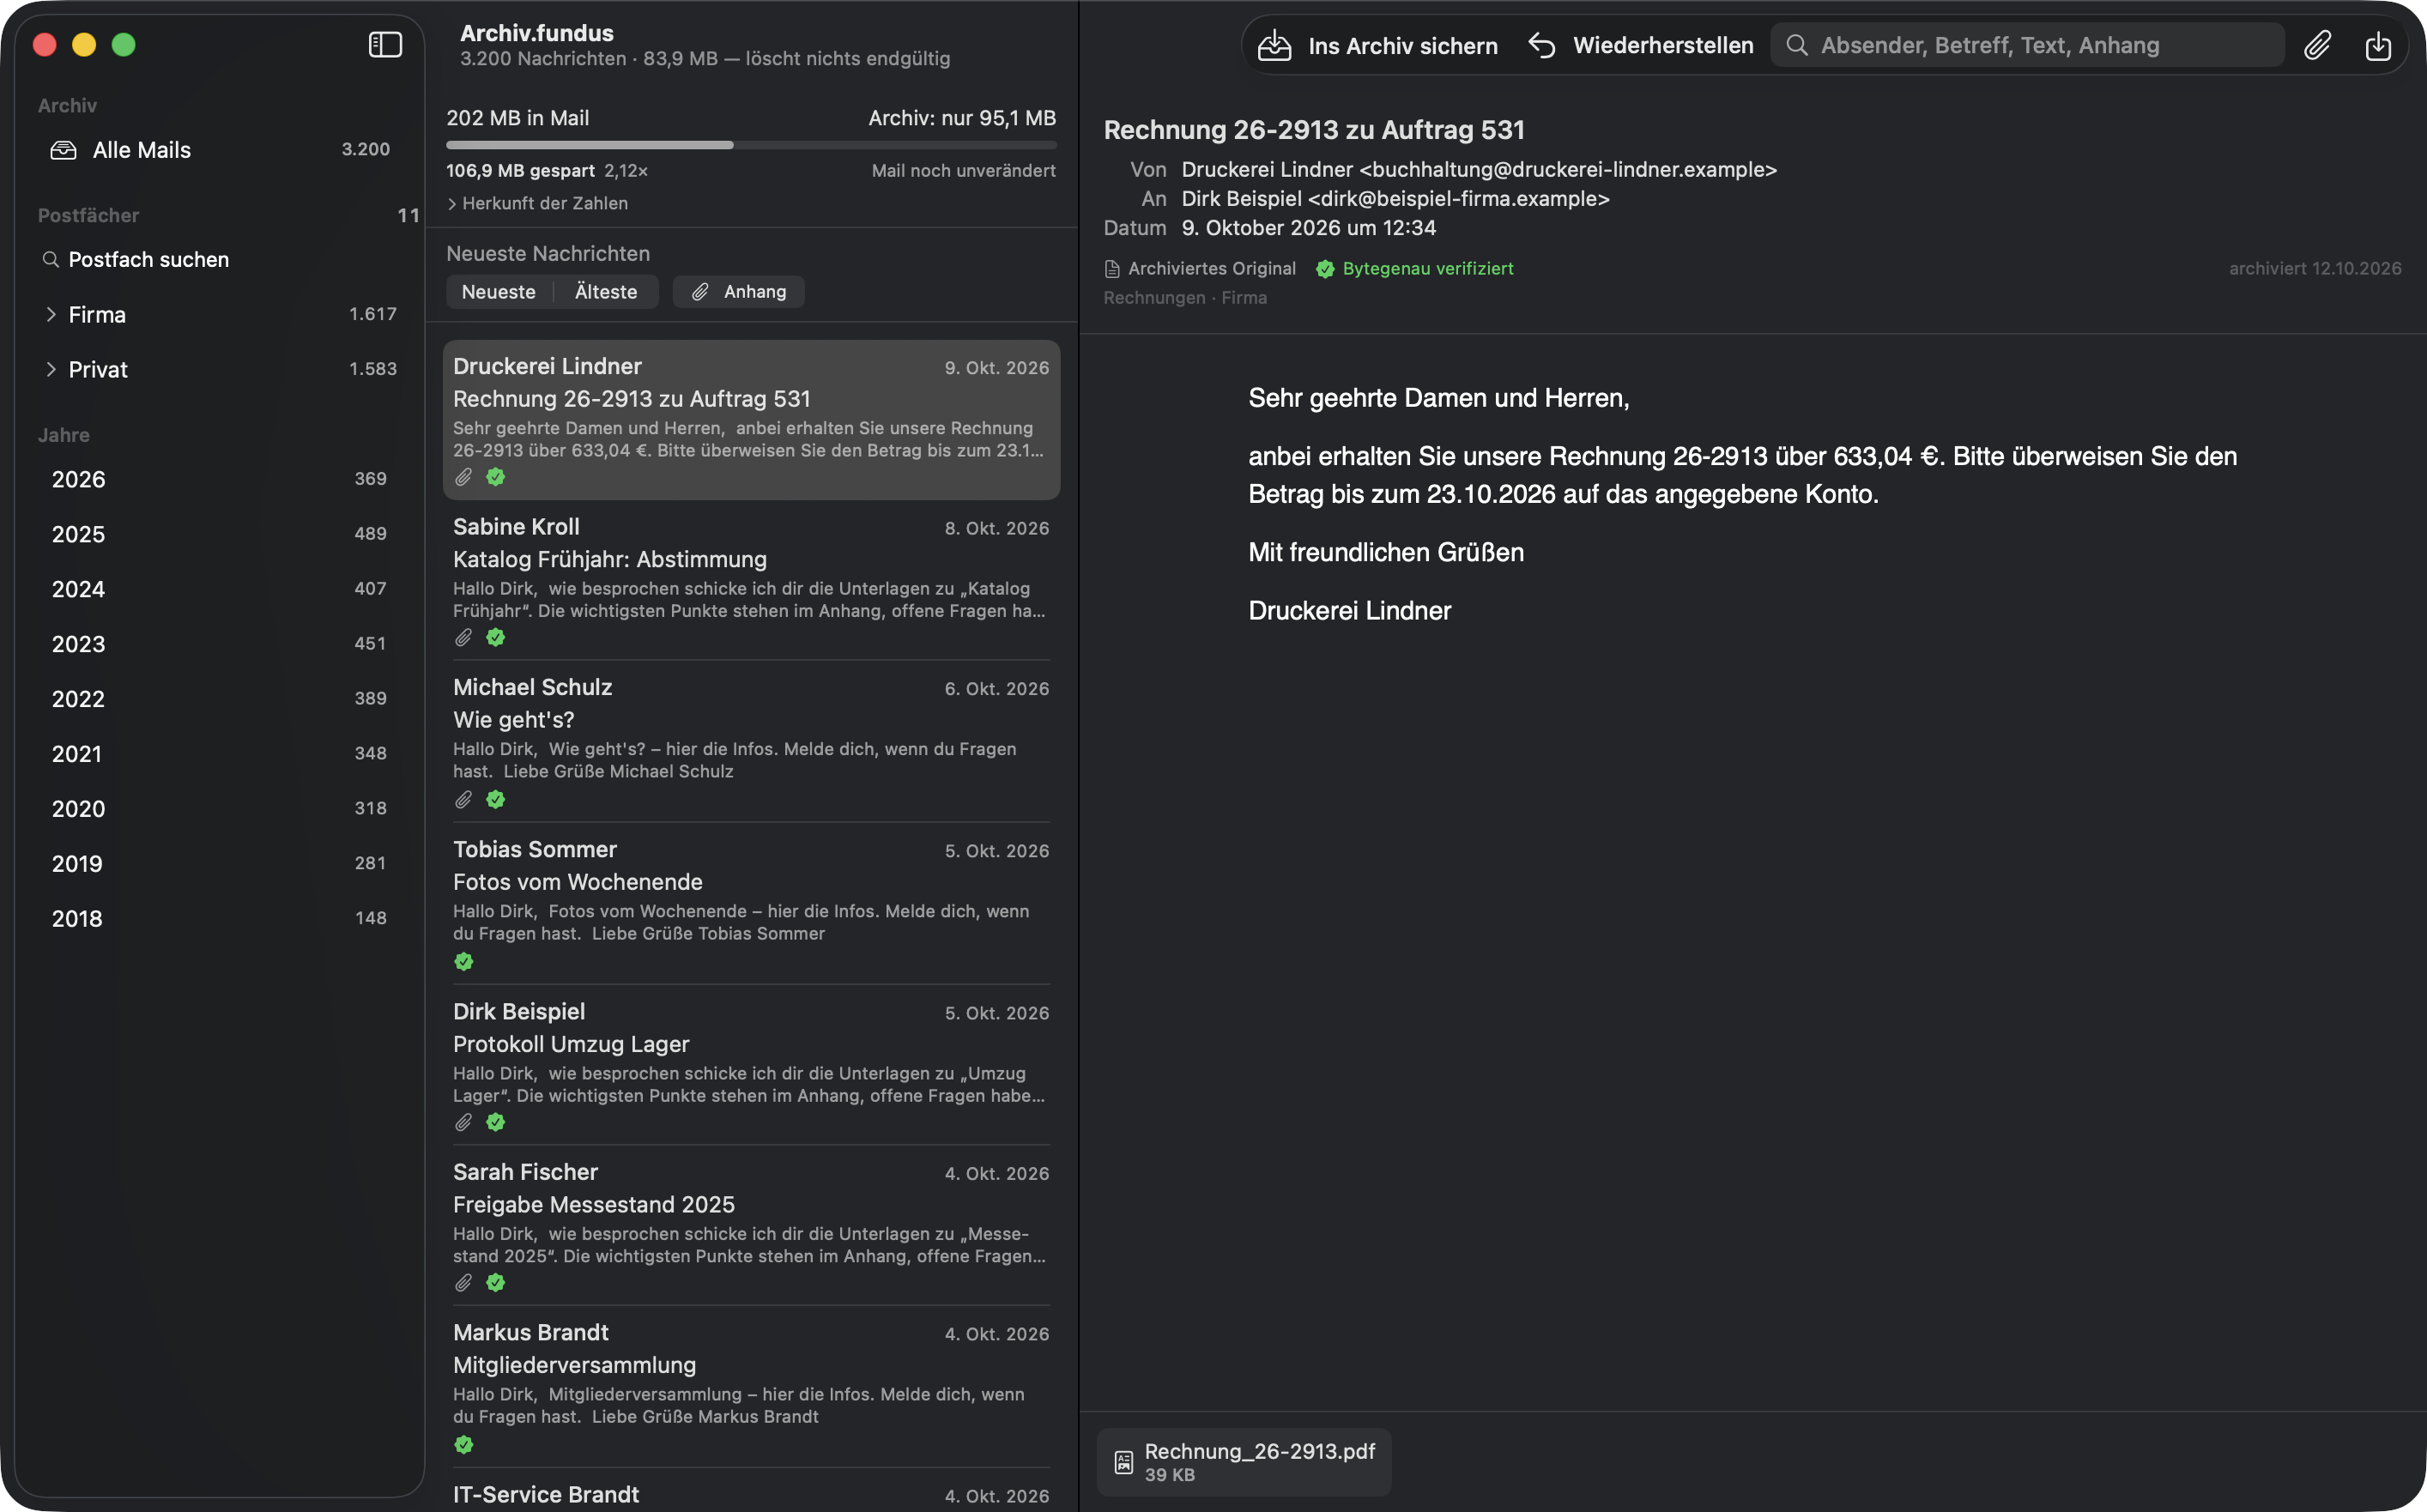Viewport: 2427px width, 1512px height.
Task: Open Markus Brandt Mitgliederversammlung message
Action: (x=751, y=1388)
